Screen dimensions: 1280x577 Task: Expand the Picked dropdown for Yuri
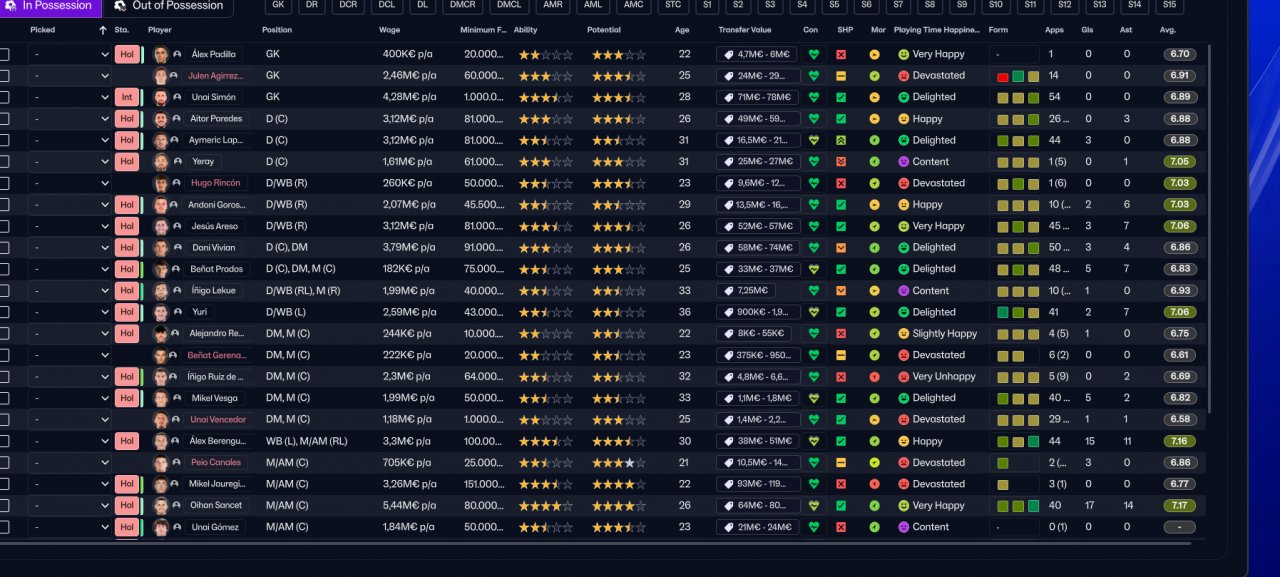(x=70, y=313)
